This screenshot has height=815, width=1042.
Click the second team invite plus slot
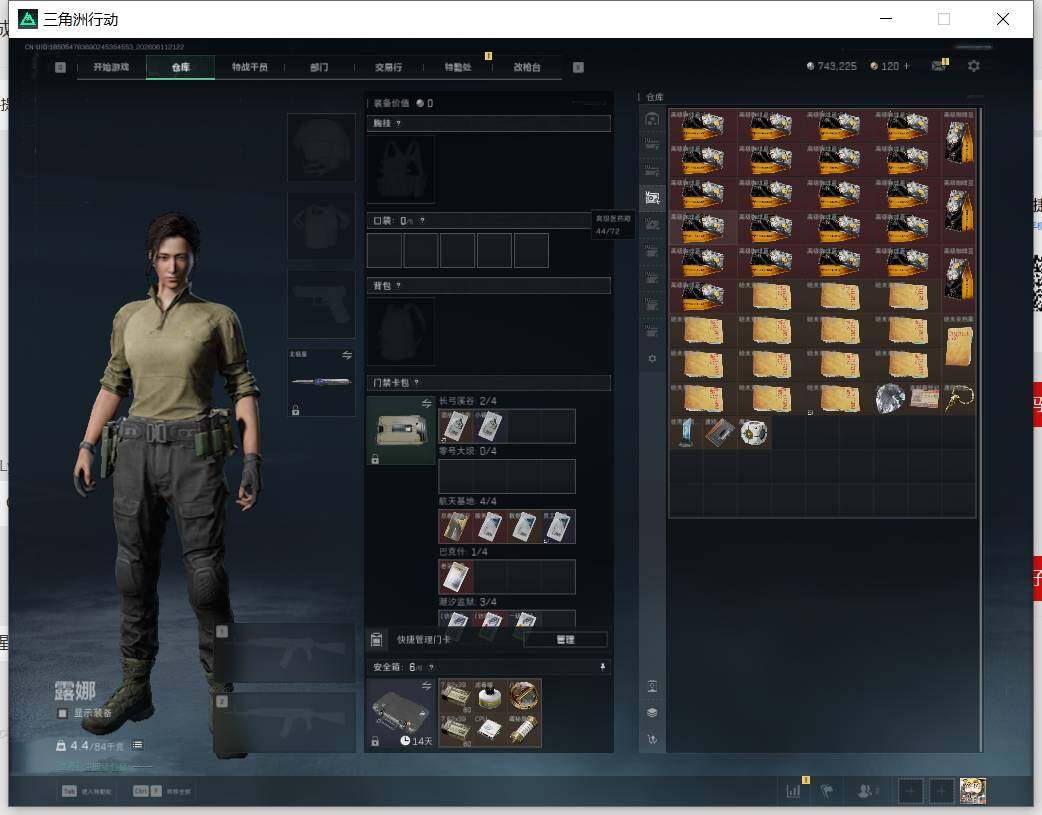coord(941,791)
